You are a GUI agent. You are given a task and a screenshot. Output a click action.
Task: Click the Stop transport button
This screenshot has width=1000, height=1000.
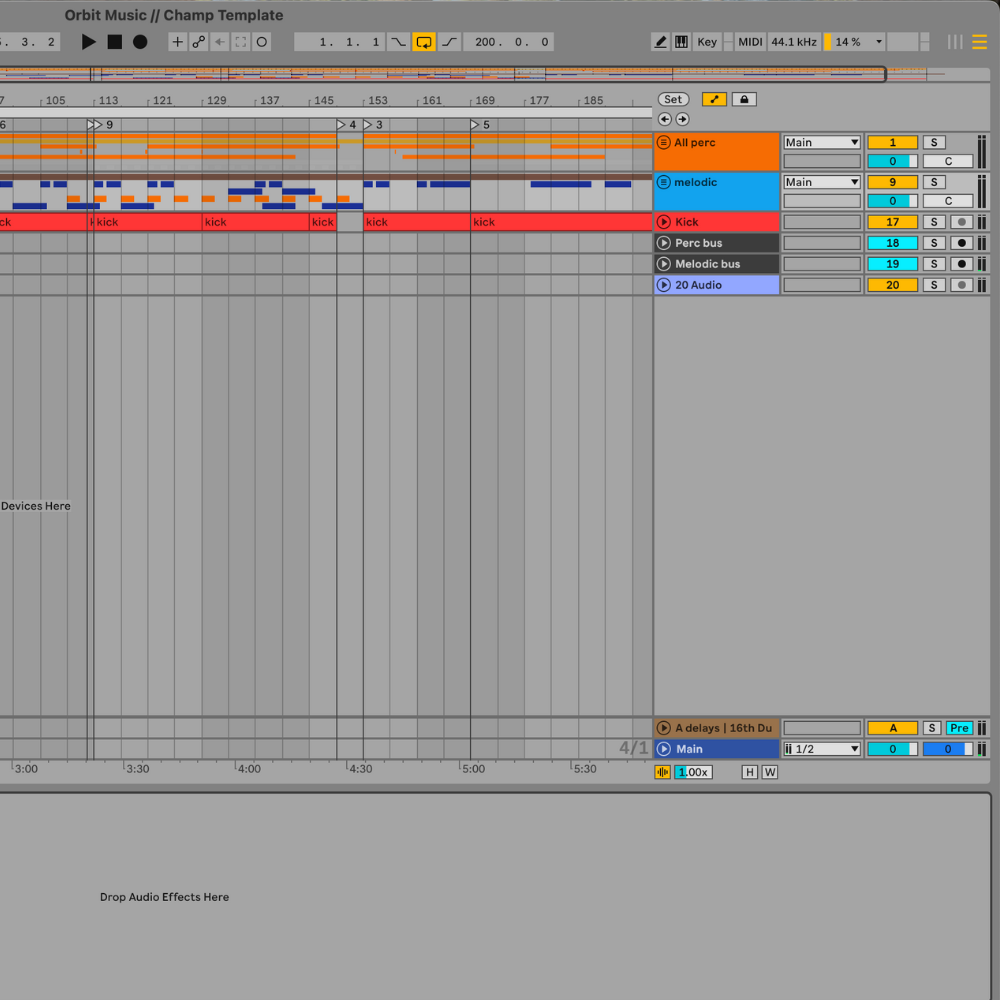pyautogui.click(x=115, y=42)
